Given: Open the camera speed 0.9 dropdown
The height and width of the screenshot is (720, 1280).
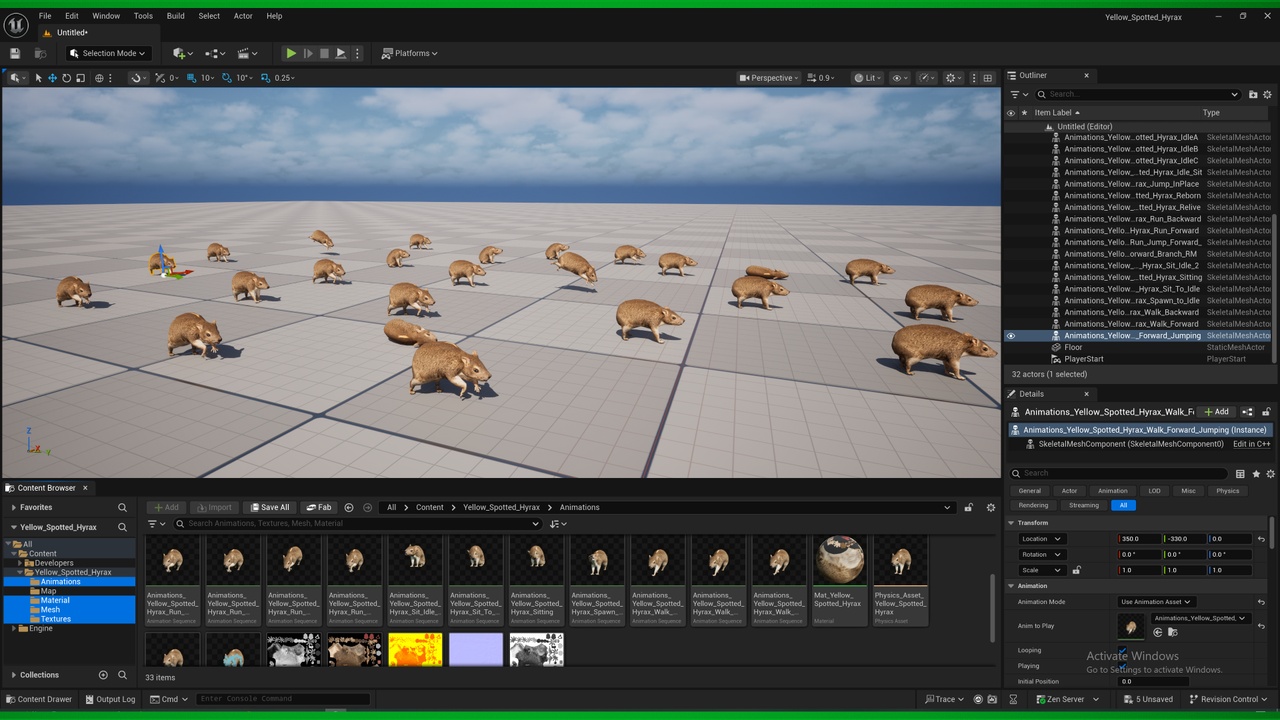Looking at the screenshot, I should (x=822, y=78).
